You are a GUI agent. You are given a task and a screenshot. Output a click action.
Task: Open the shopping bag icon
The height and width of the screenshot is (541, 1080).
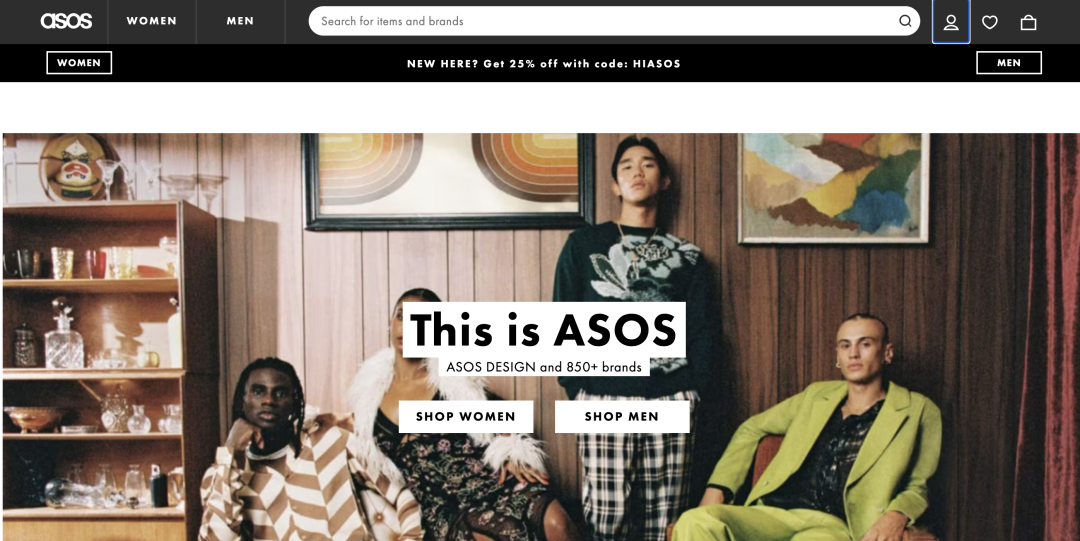[1028, 22]
